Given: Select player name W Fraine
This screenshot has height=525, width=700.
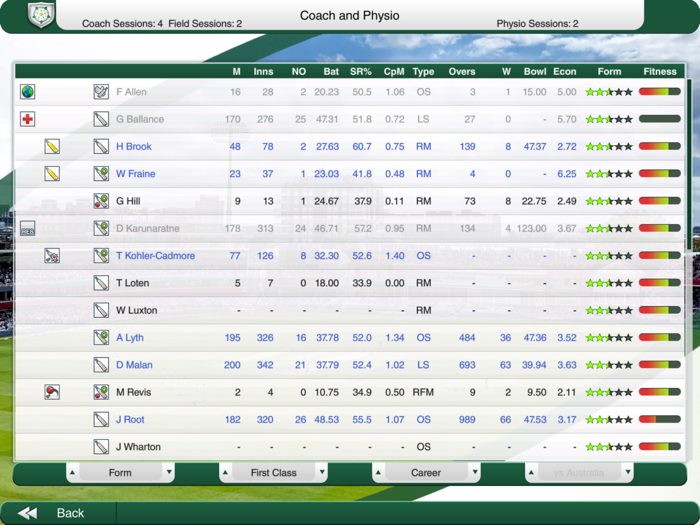Looking at the screenshot, I should point(136,174).
